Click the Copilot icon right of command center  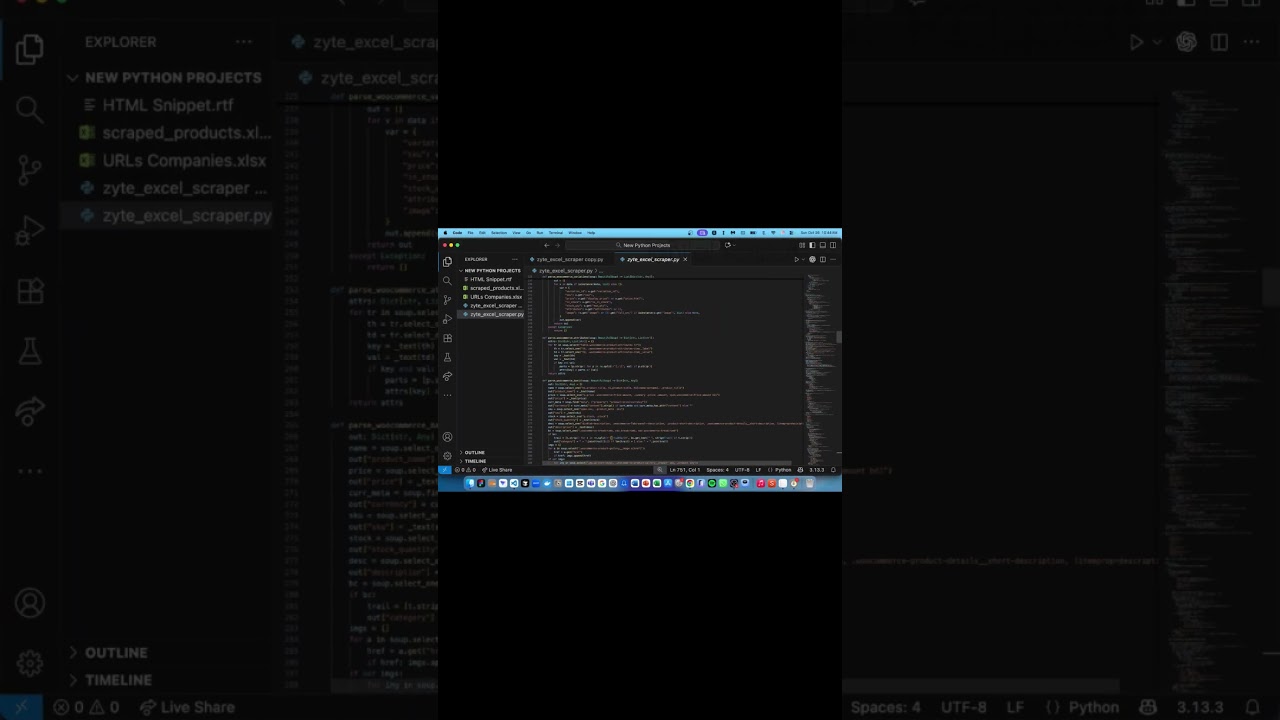tap(728, 245)
